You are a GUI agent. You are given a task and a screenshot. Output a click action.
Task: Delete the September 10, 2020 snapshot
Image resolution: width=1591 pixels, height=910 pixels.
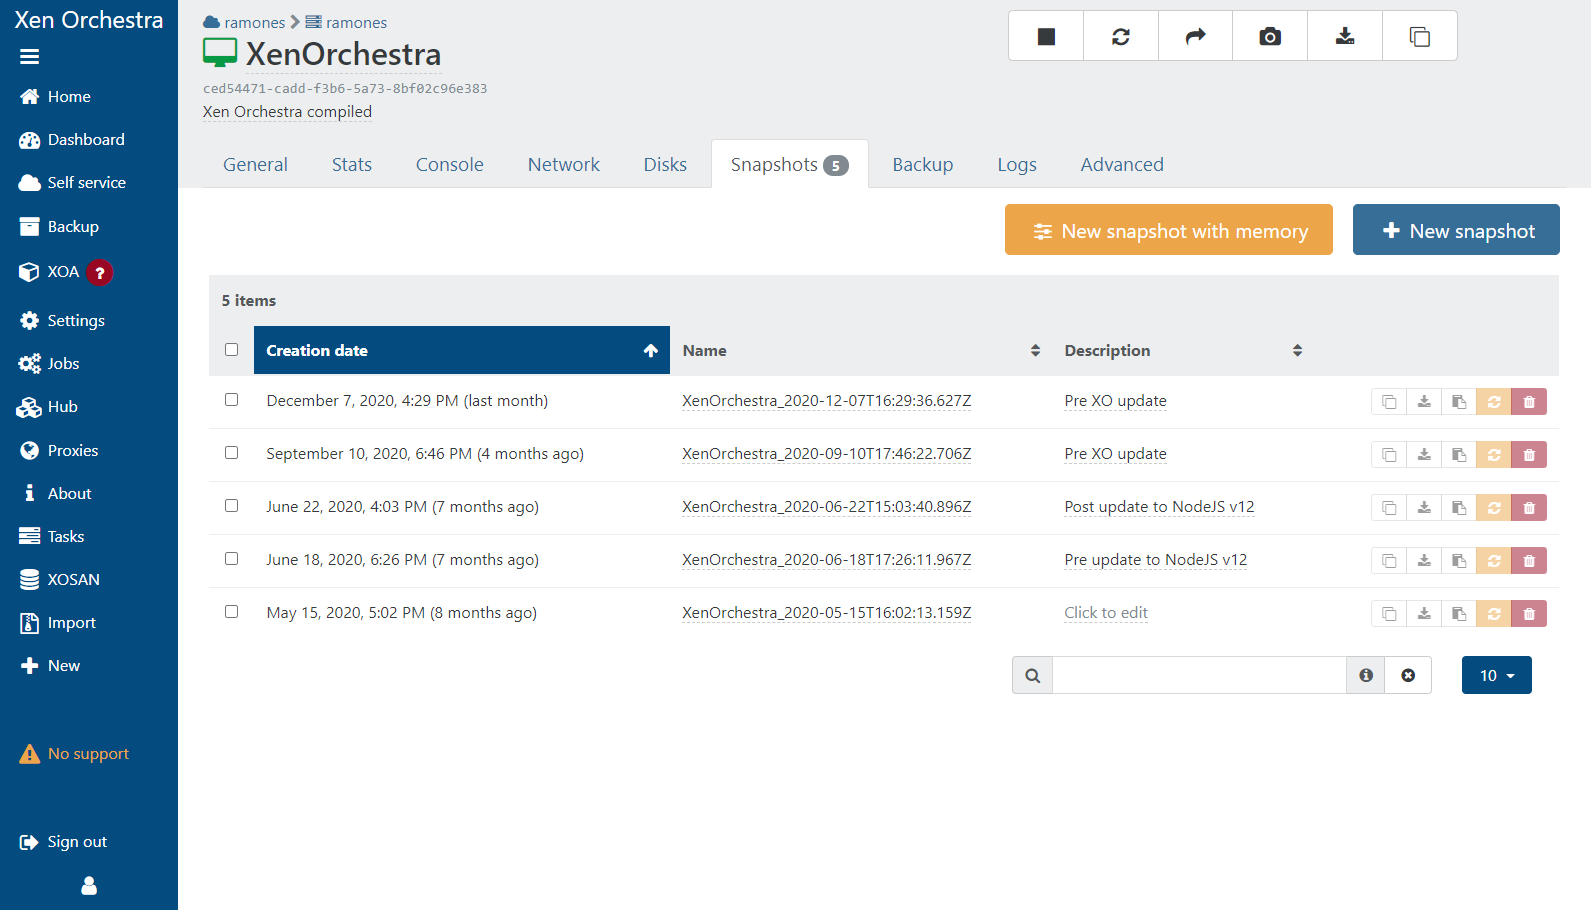(1529, 455)
